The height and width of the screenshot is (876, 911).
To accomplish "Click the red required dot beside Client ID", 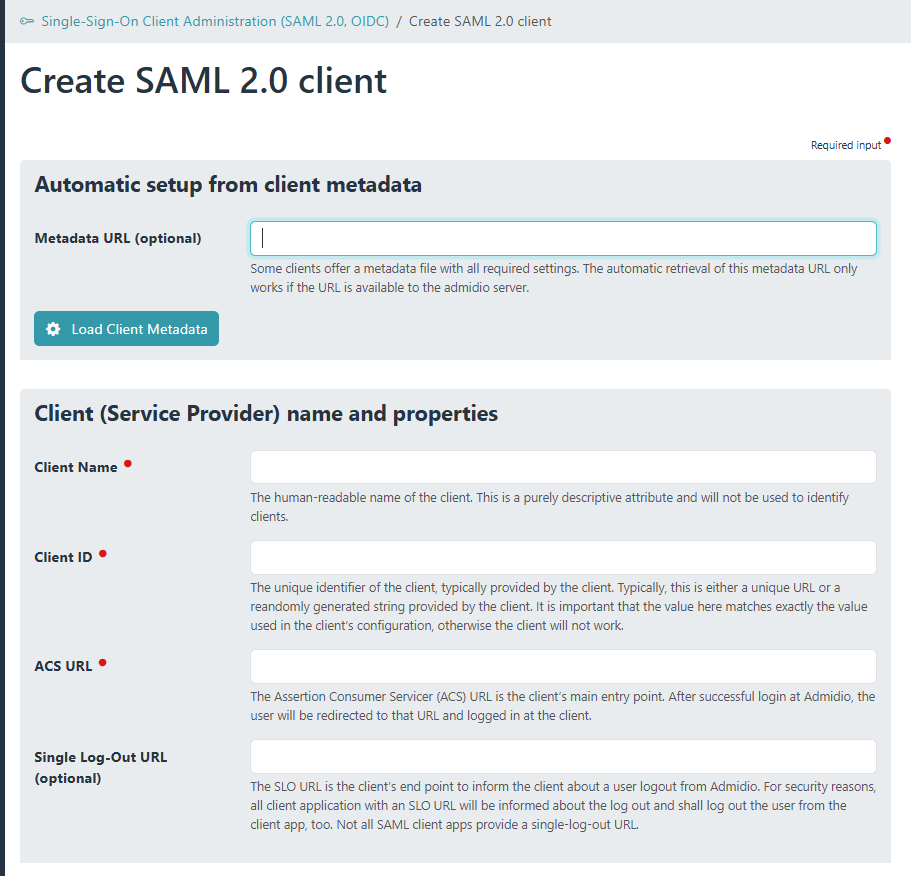I will coord(103,554).
